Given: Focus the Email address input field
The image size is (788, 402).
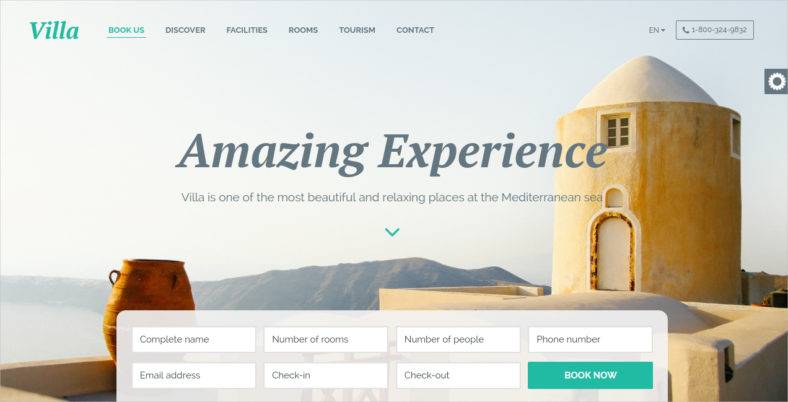Looking at the screenshot, I should click(193, 375).
